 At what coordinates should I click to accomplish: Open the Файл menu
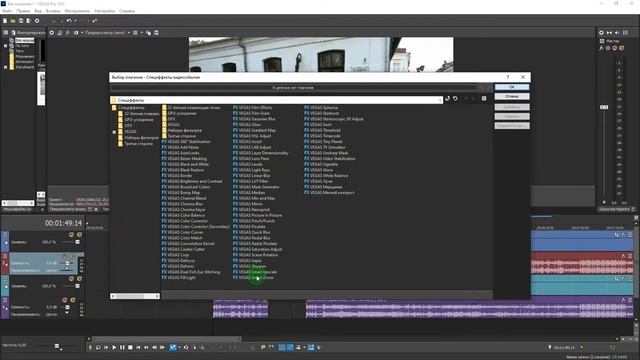(7, 11)
